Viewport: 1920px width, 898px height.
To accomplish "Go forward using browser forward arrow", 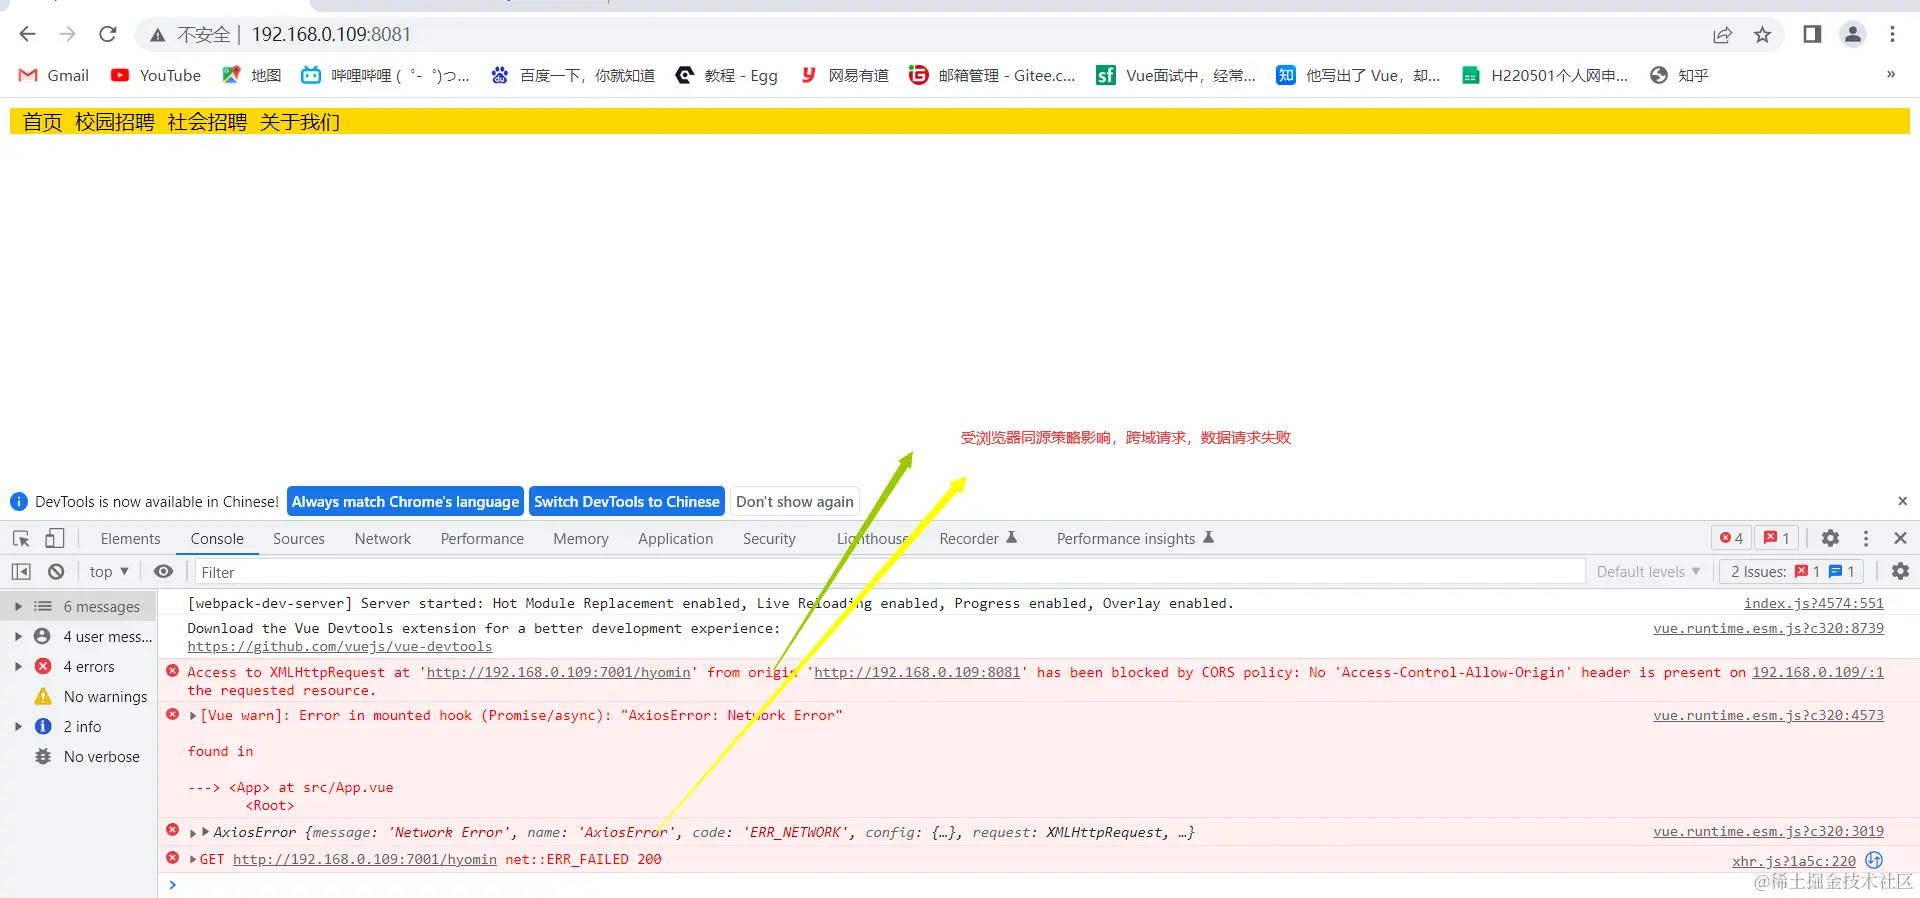I will coord(67,34).
